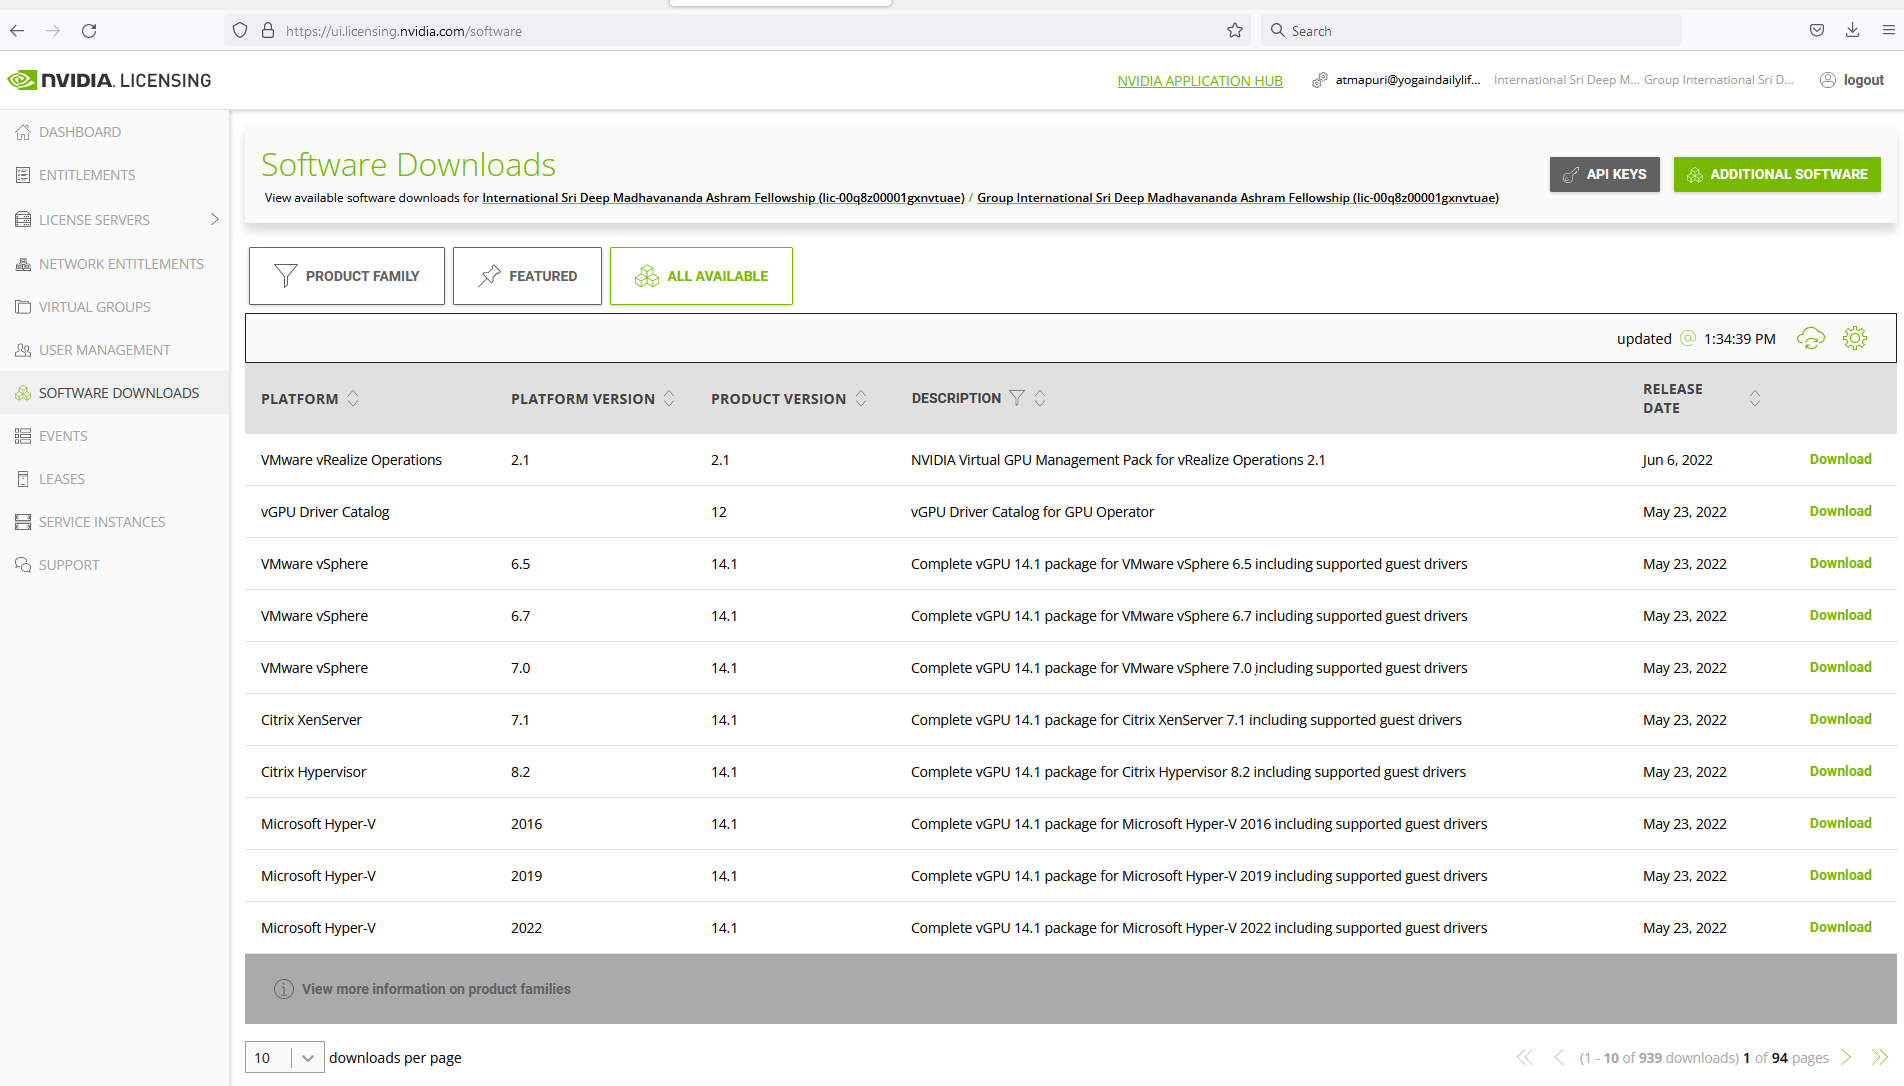
Task: Click the API Keys button
Action: pyautogui.click(x=1605, y=174)
